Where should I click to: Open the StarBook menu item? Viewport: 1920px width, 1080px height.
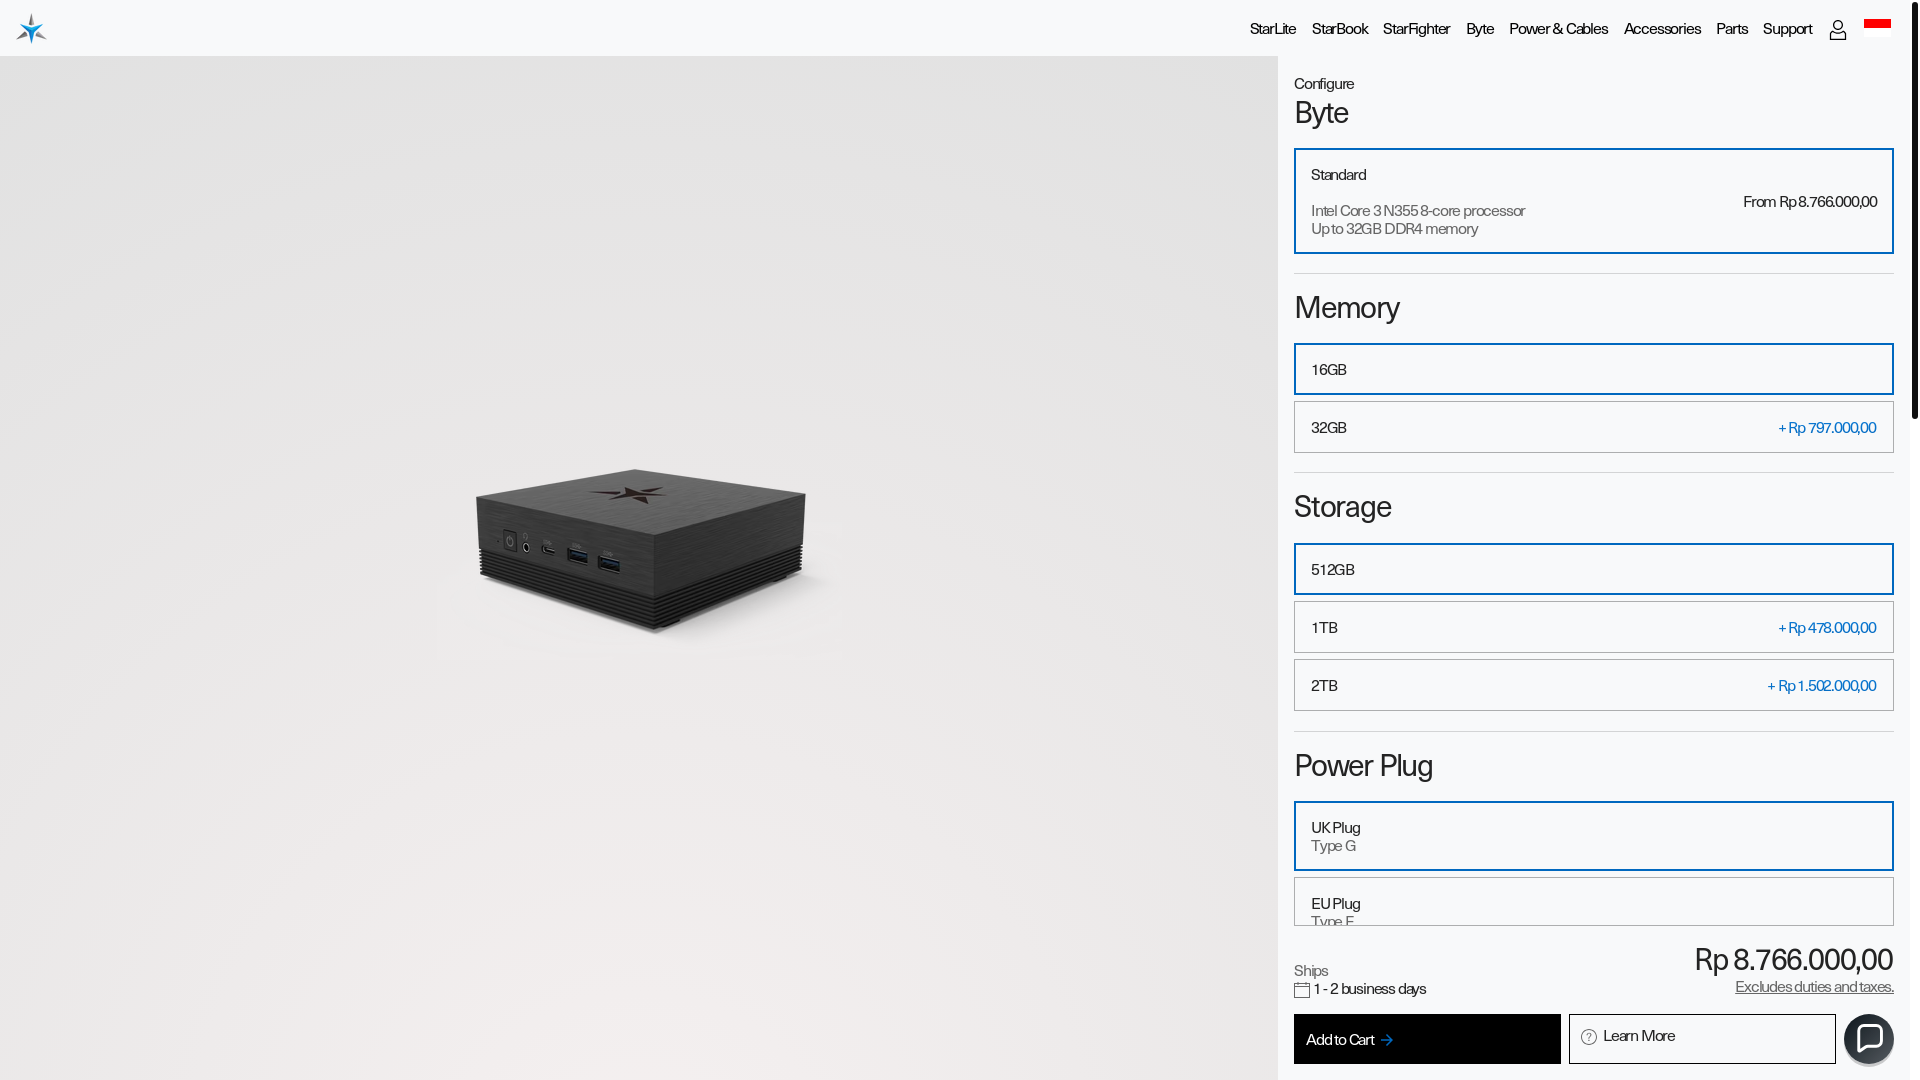pyautogui.click(x=1339, y=28)
